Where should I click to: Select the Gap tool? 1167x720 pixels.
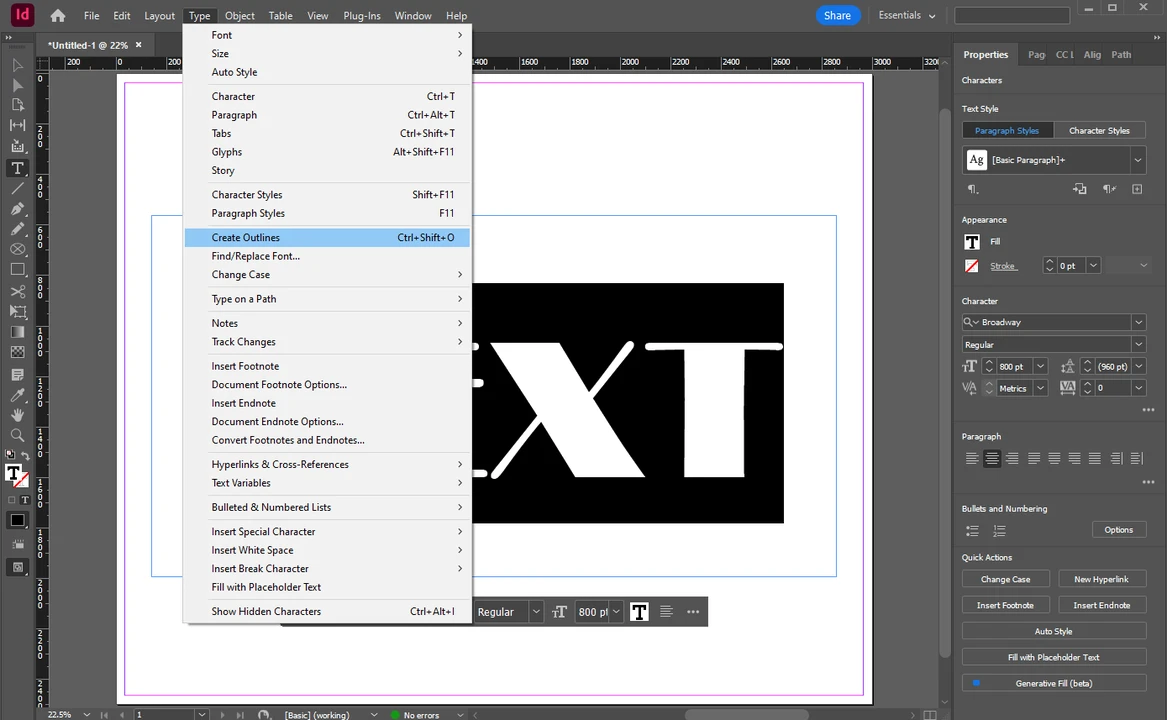tap(17, 125)
